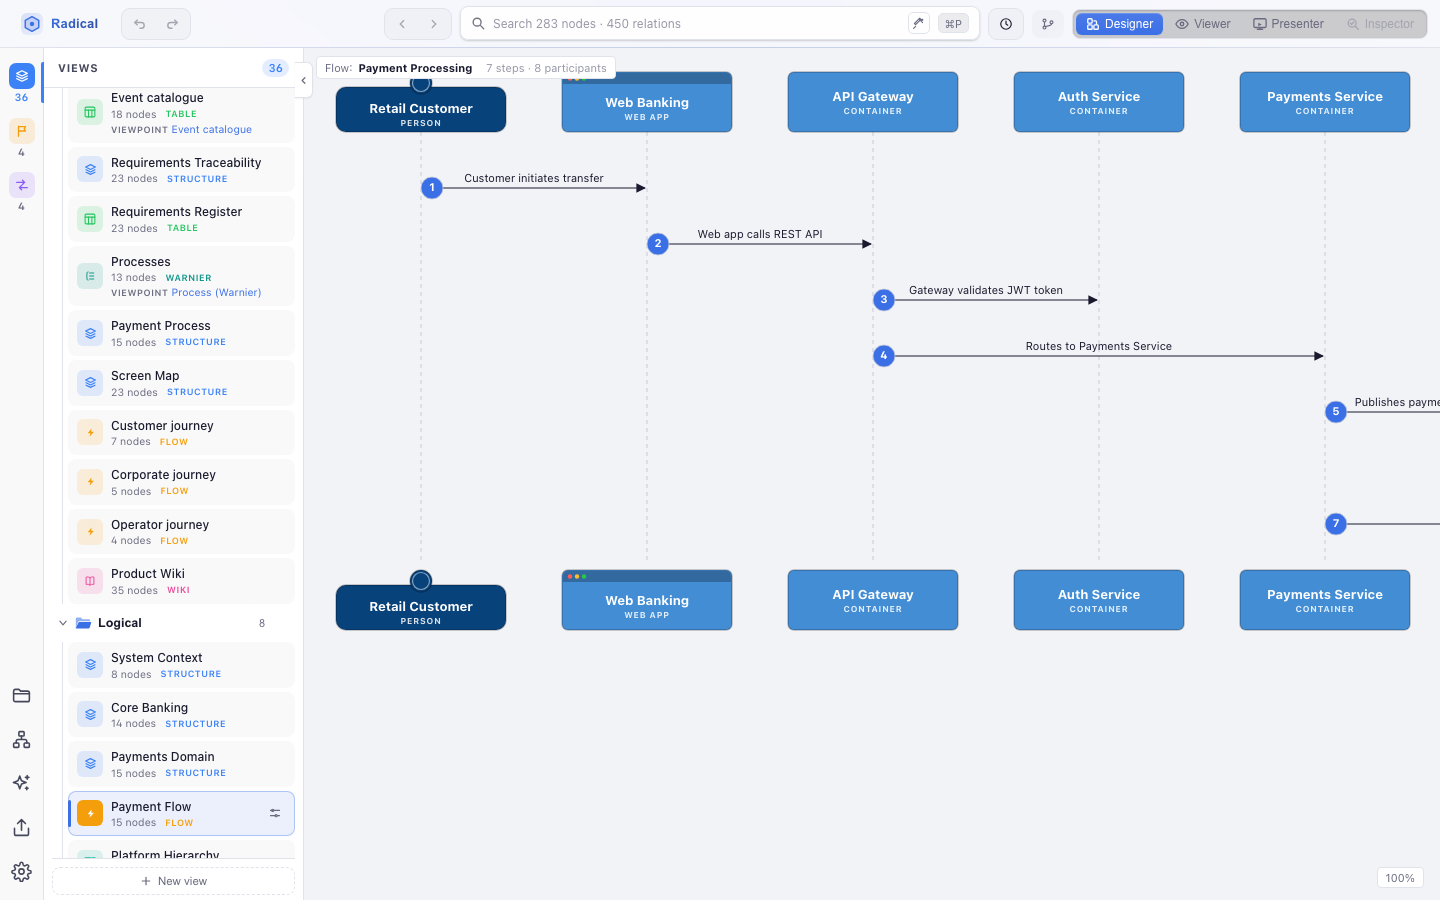Open the Operator journey flow view
Image resolution: width=1440 pixels, height=900 pixels.
[181, 532]
